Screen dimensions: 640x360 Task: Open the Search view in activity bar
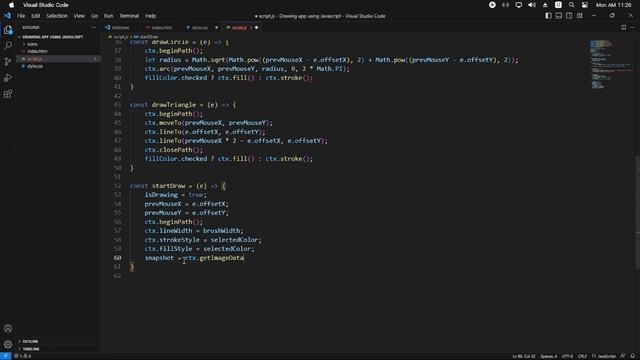[x=8, y=45]
